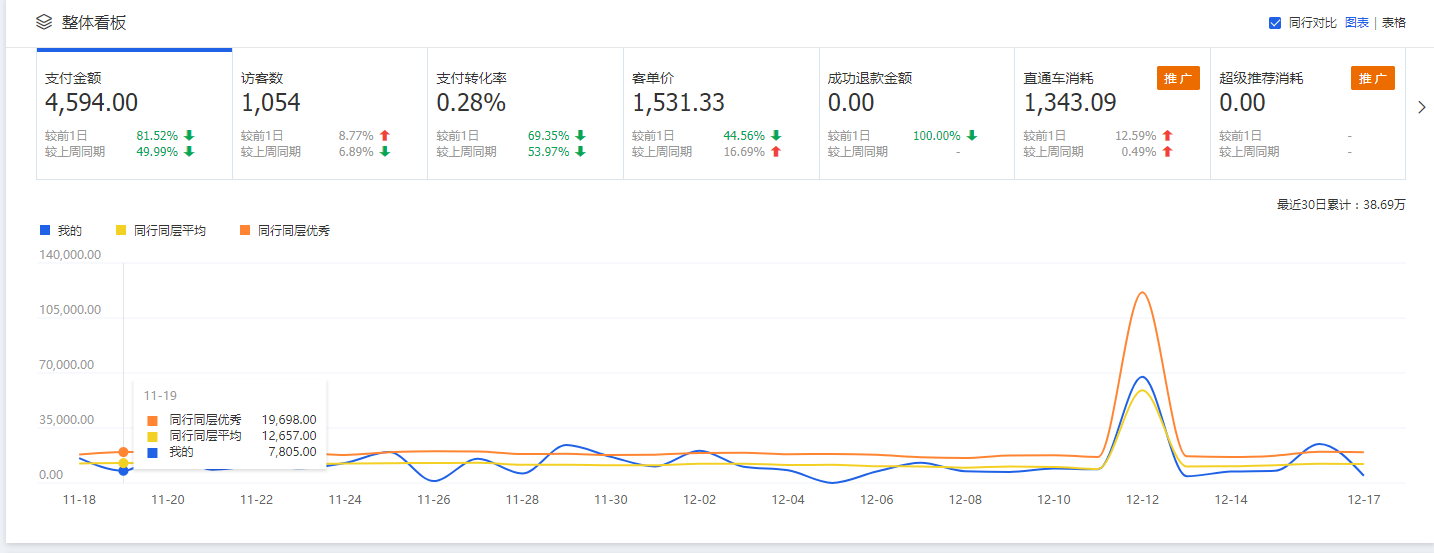The width and height of the screenshot is (1434, 553).
Task: Select the 访客数 metric card
Action: point(329,114)
